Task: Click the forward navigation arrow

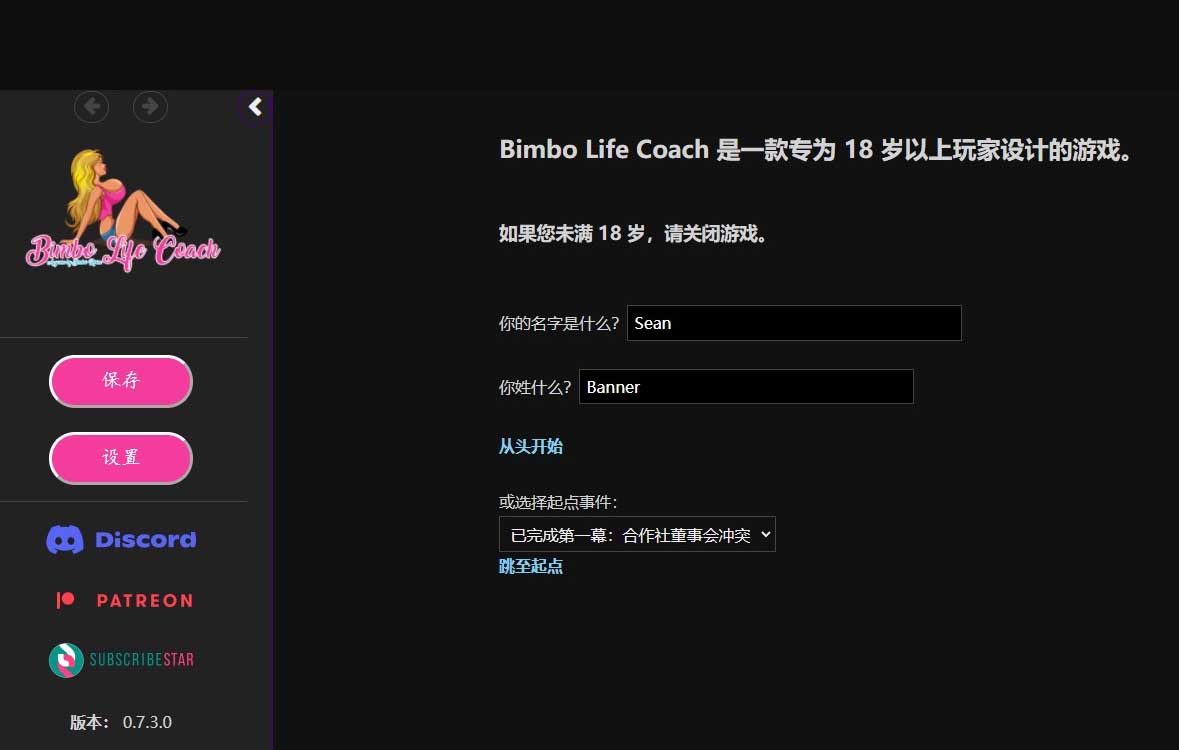Action: pyautogui.click(x=150, y=106)
